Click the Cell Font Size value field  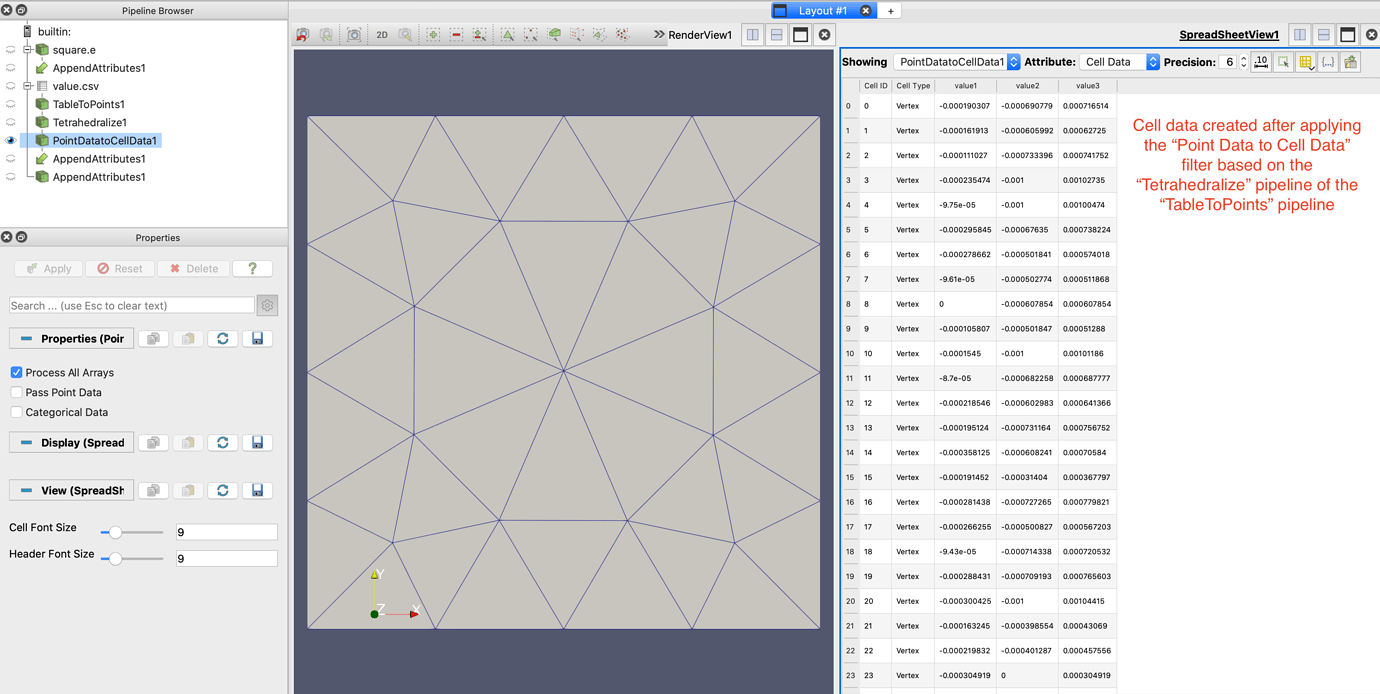[226, 532]
